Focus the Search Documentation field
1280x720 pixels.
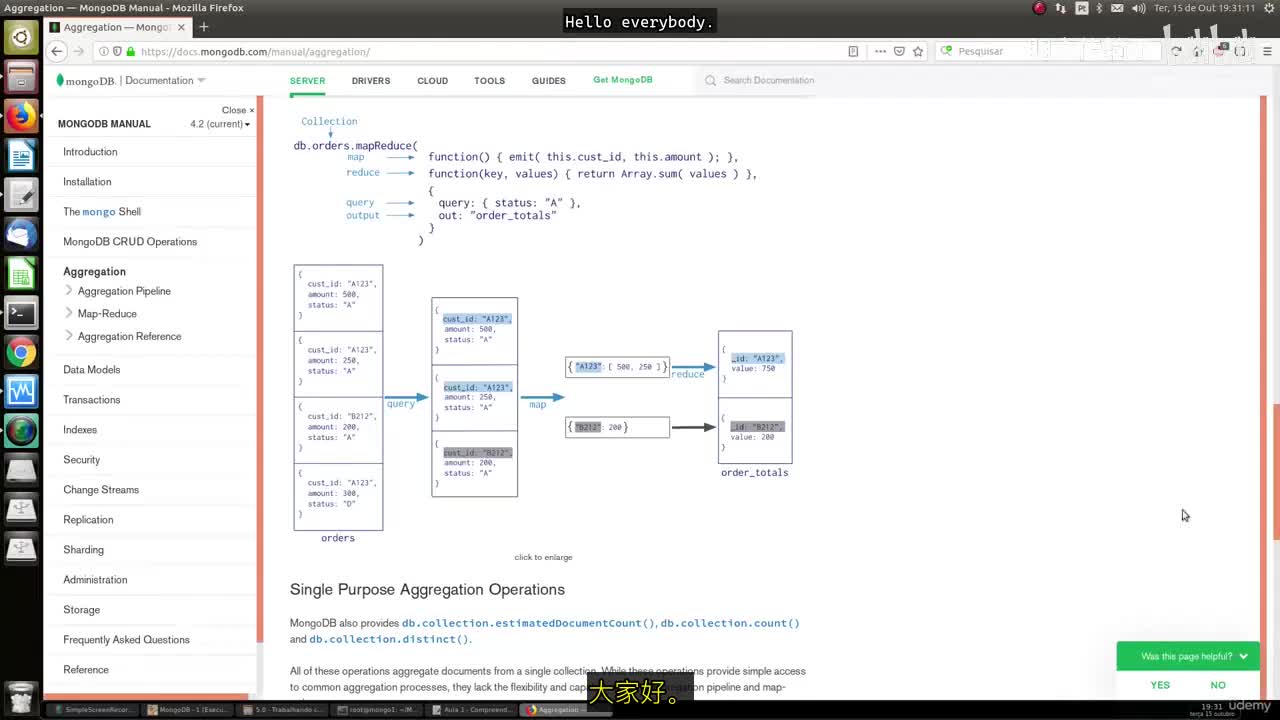(x=768, y=80)
